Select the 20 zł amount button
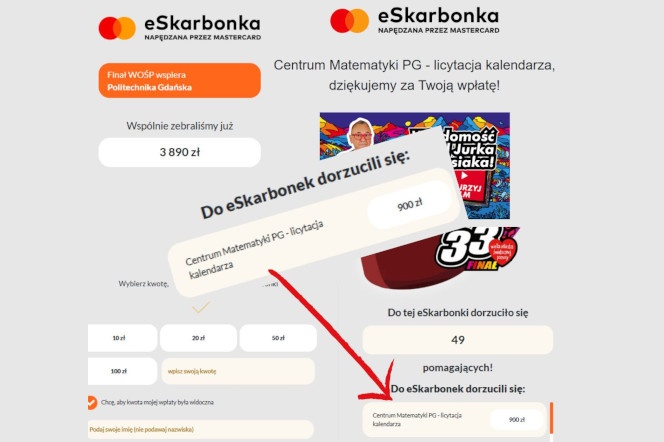 tap(198, 338)
